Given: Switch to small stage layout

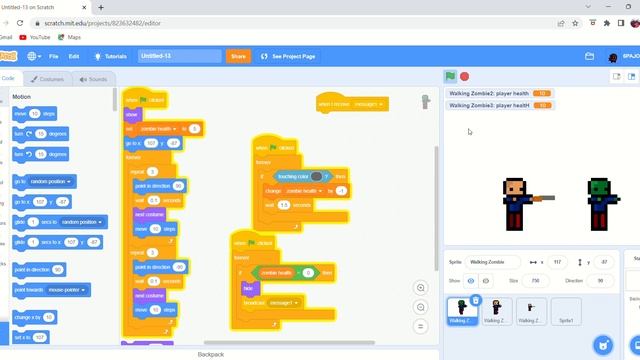Looking at the screenshot, I should tap(617, 76).
